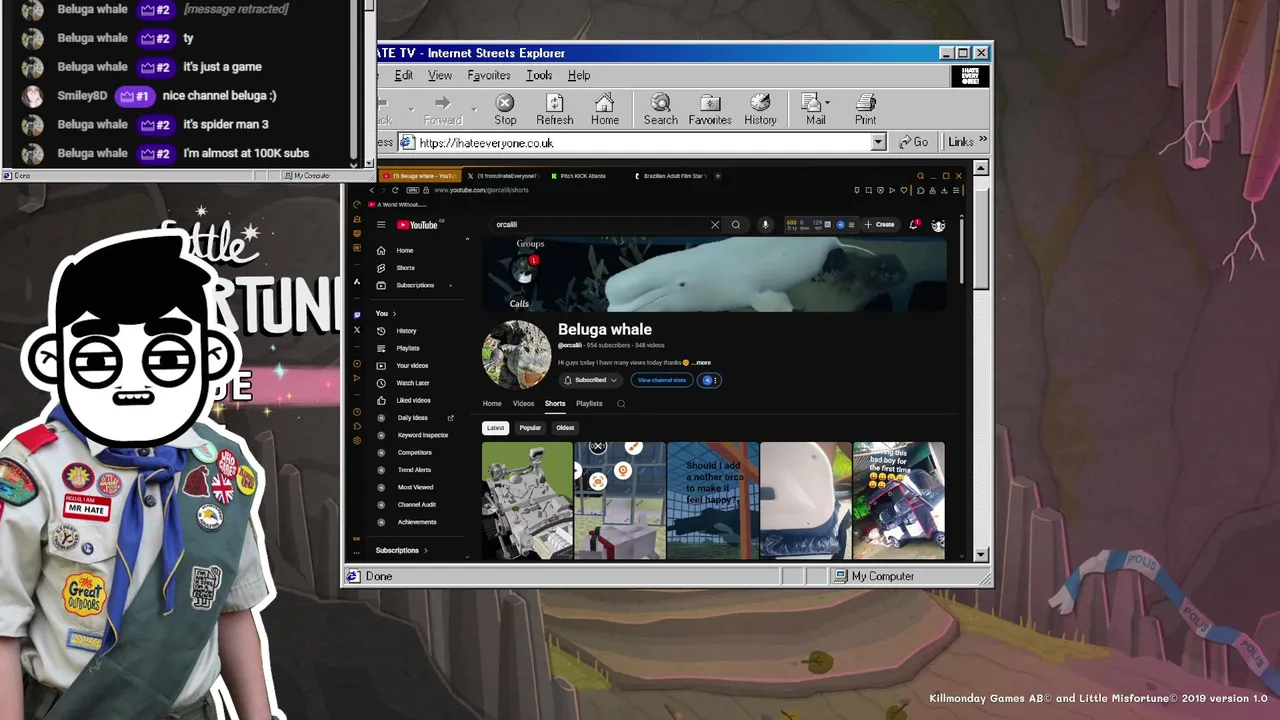The image size is (1280, 720).
Task: Open the Help menu
Action: 579,75
